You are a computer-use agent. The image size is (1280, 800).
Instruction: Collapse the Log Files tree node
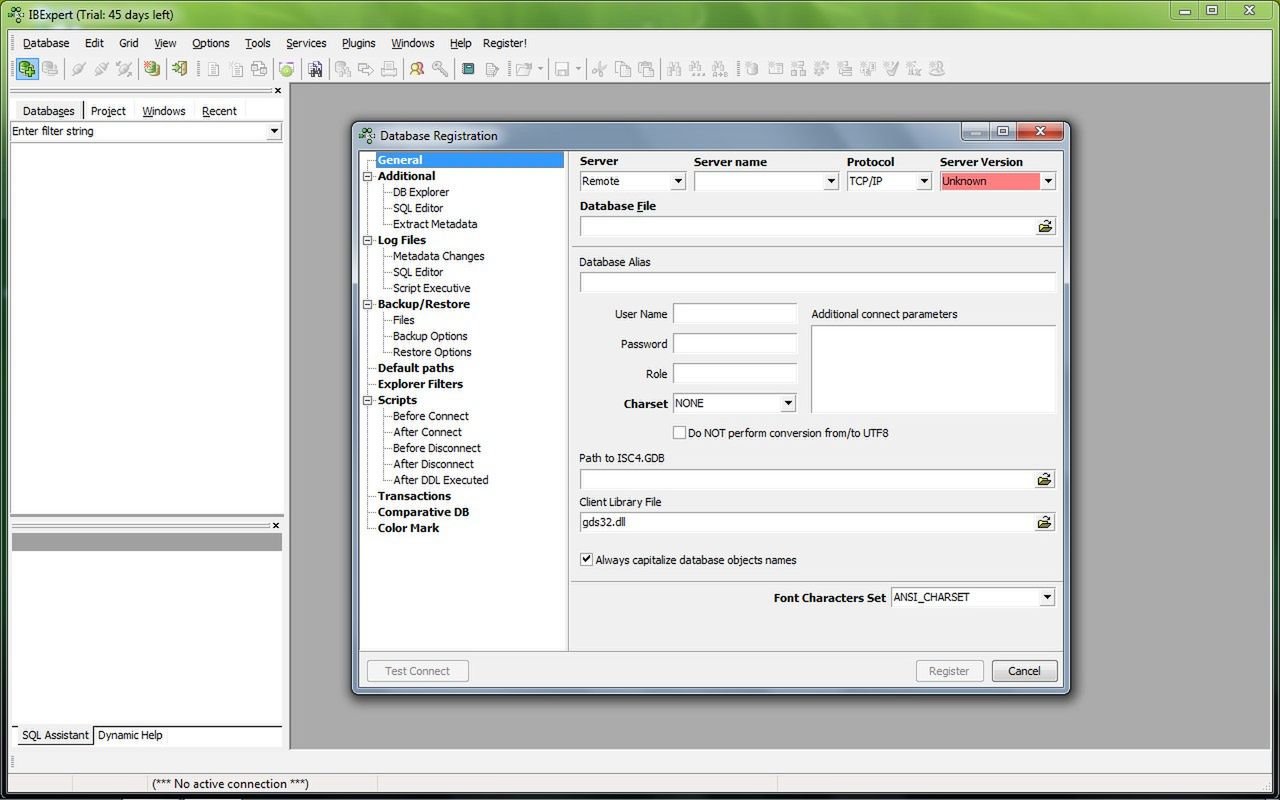pos(368,240)
